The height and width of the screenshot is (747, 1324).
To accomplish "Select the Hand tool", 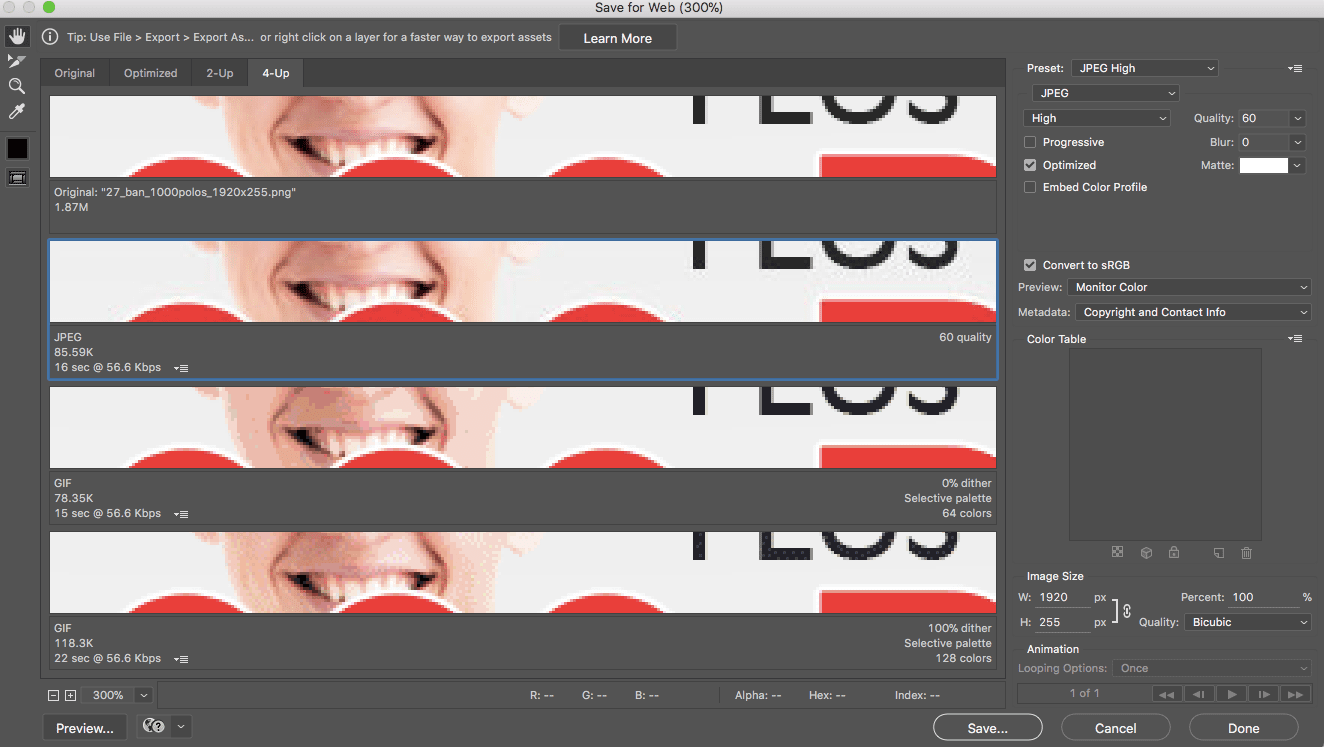I will pyautogui.click(x=17, y=37).
